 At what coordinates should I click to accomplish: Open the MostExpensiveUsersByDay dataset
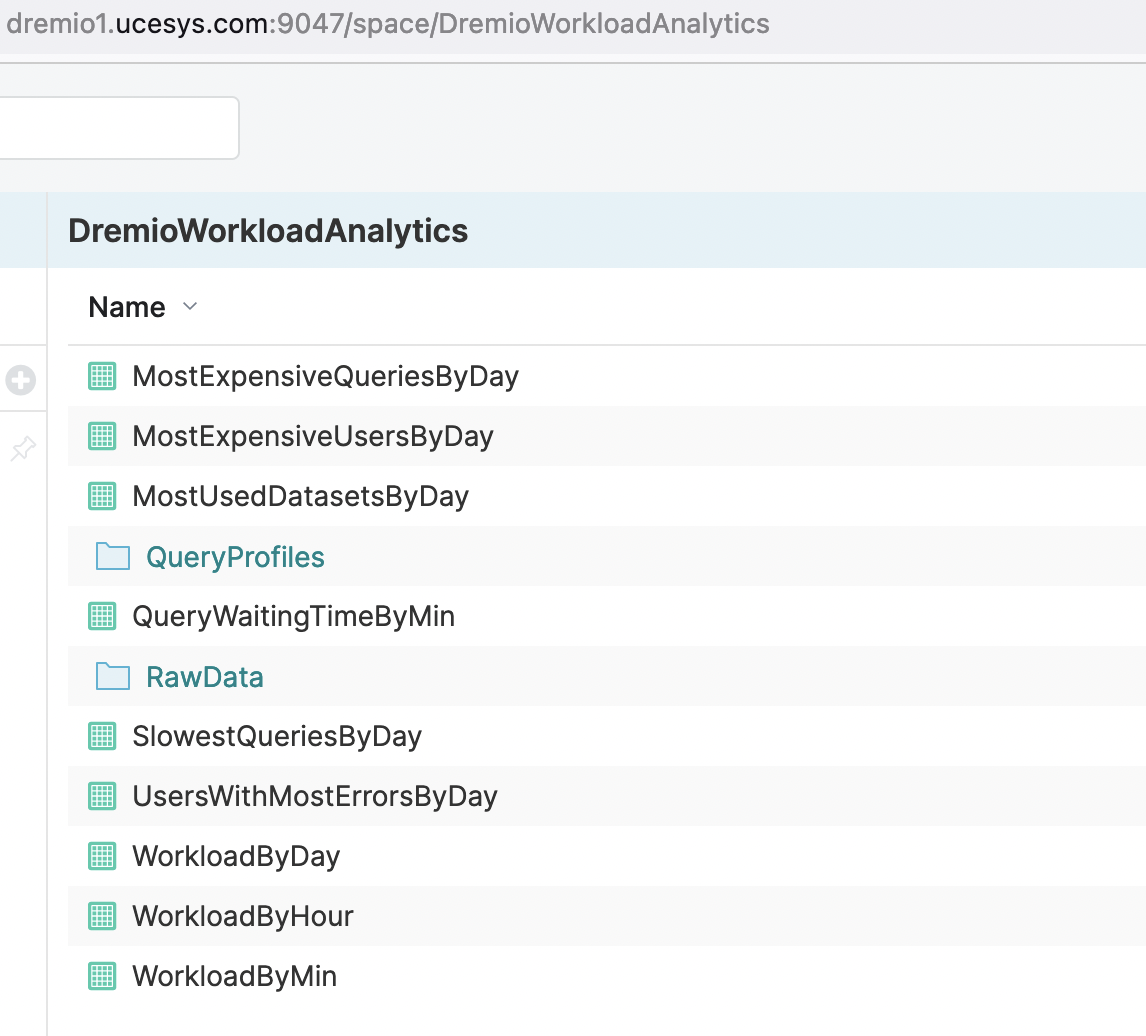(x=313, y=437)
